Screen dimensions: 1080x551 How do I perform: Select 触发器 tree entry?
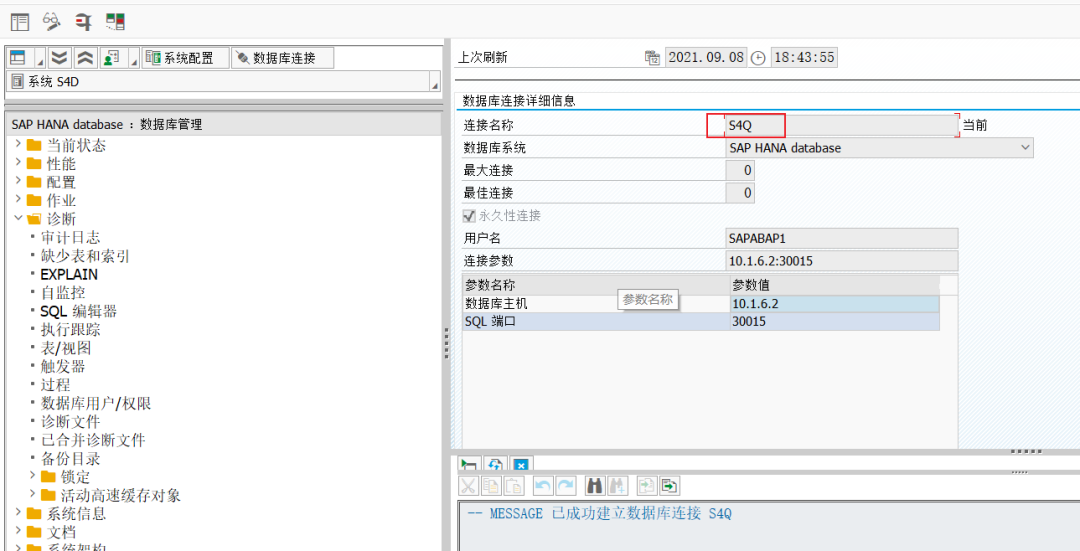pos(63,366)
